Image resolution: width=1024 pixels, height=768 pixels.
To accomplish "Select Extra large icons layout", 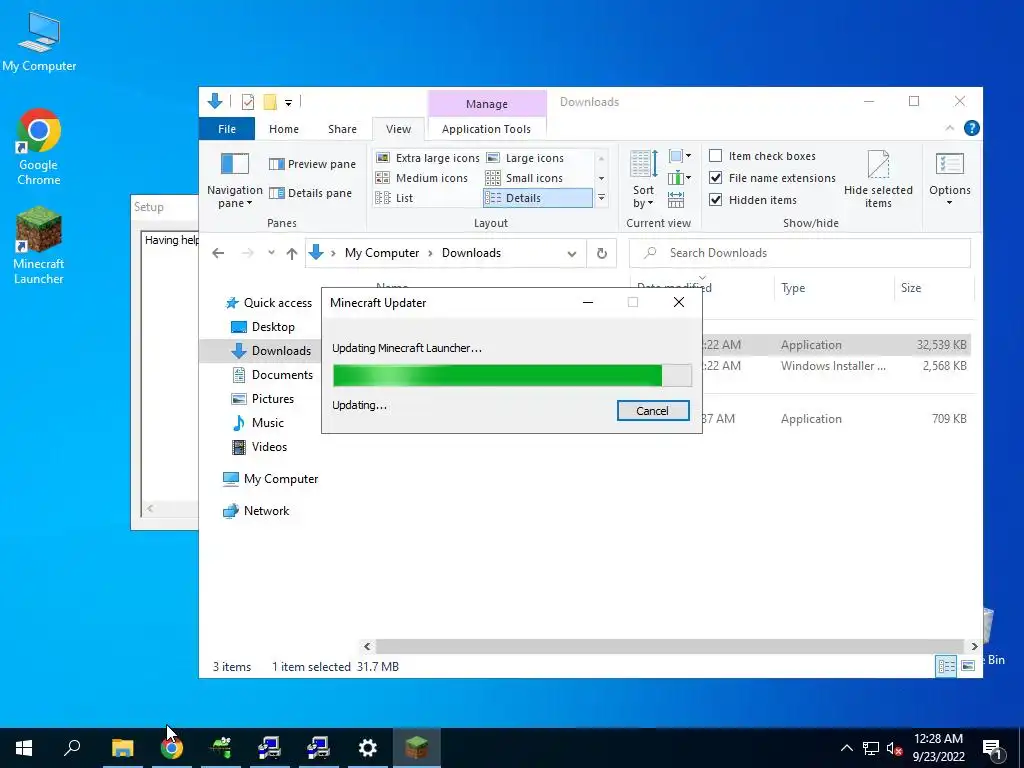I will coord(428,158).
